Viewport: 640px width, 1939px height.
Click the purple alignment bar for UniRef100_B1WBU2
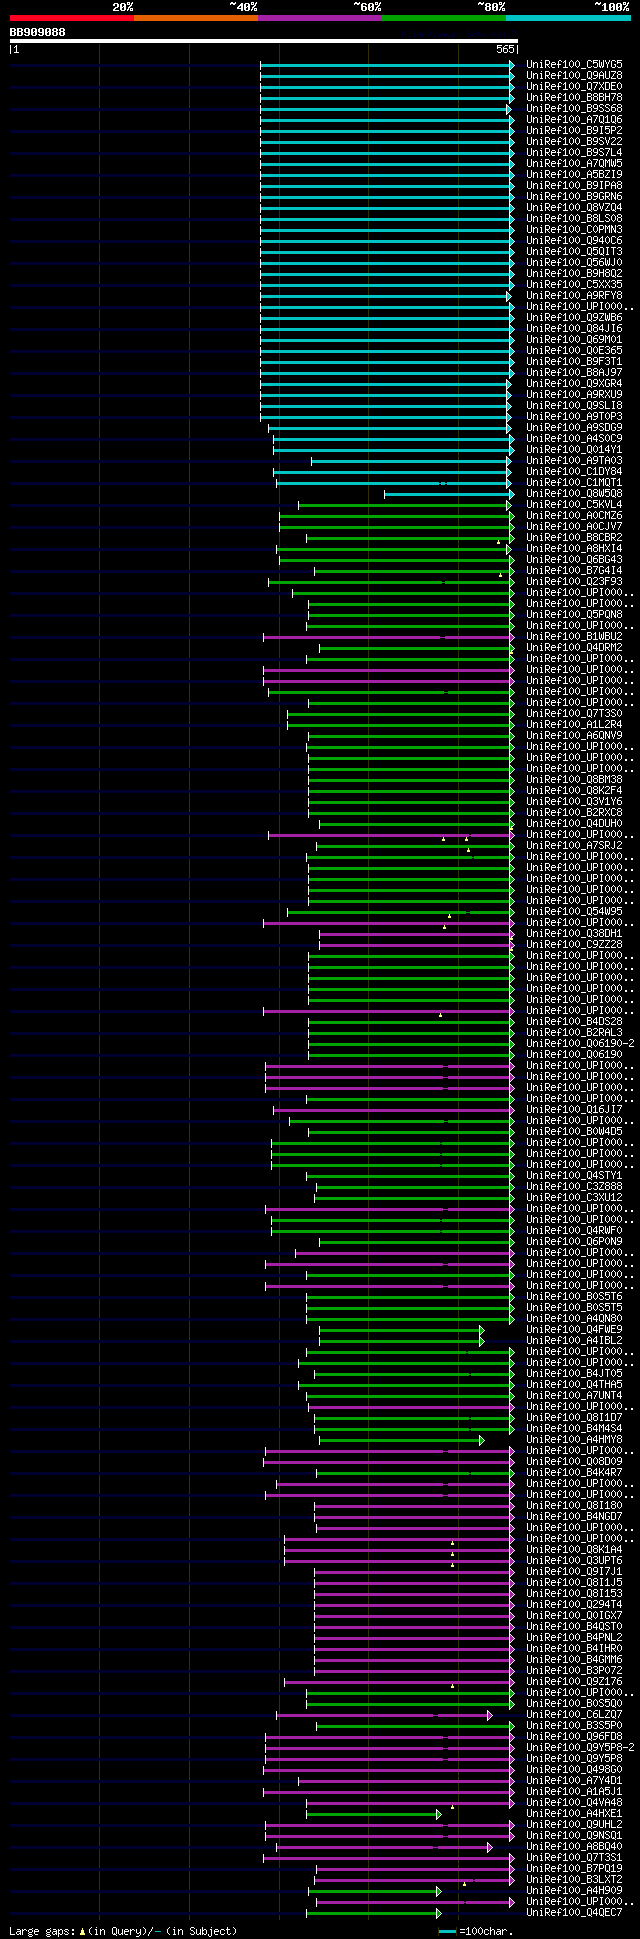389,637
